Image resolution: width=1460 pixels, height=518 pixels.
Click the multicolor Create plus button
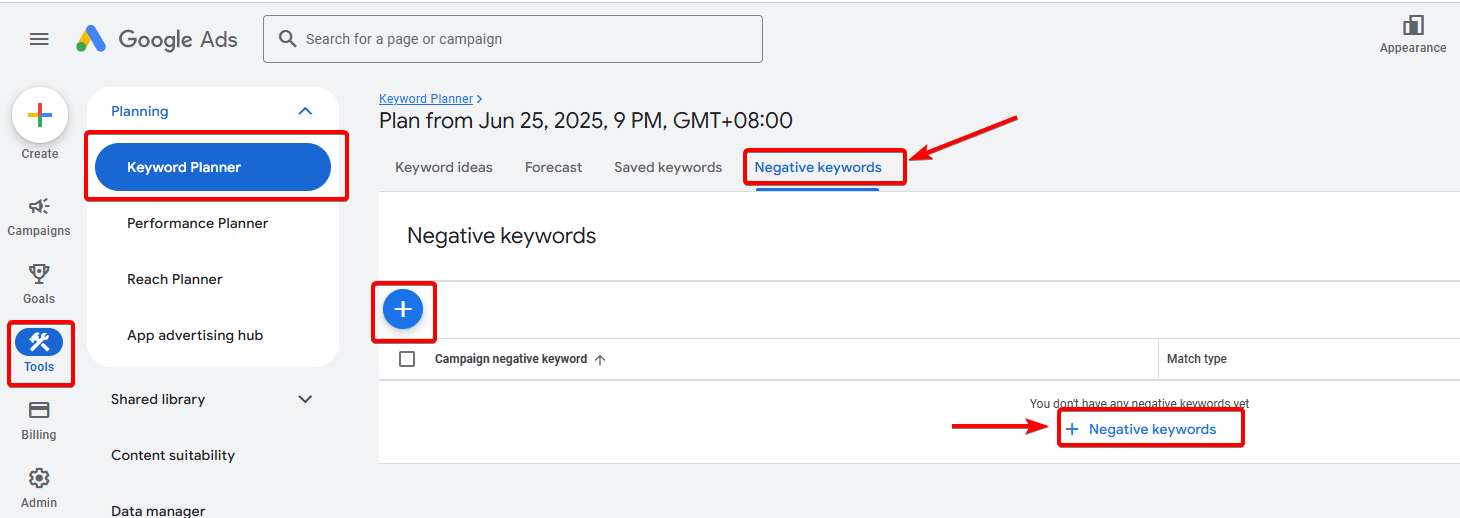click(40, 116)
